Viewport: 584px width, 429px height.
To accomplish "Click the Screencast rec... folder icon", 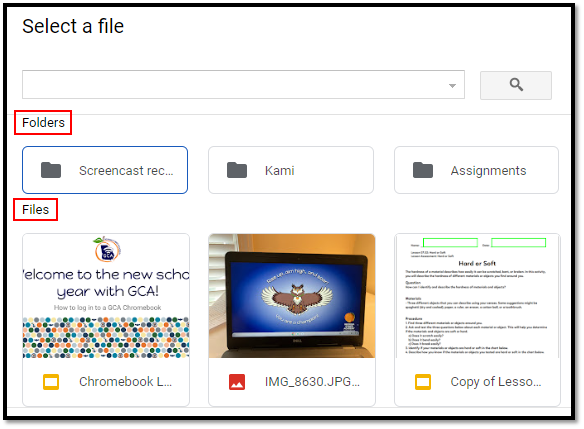I will [51, 170].
